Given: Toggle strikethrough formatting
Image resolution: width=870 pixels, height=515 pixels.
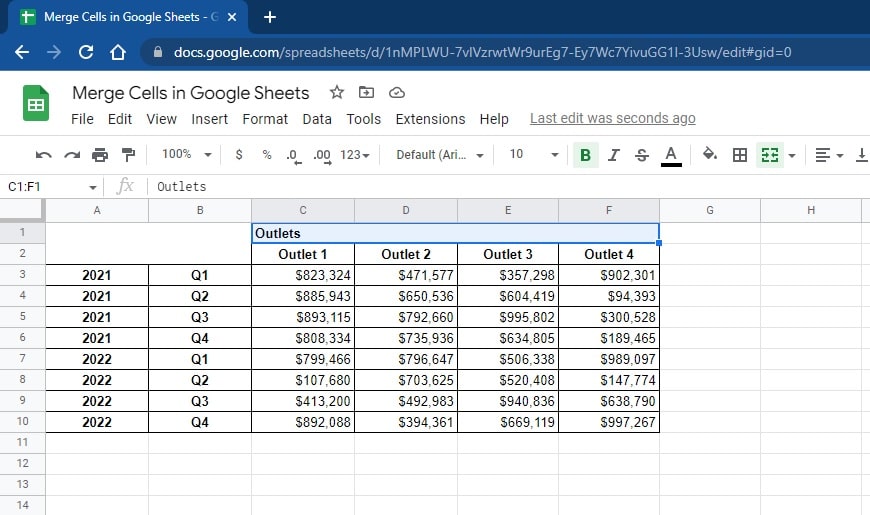Looking at the screenshot, I should tap(641, 155).
